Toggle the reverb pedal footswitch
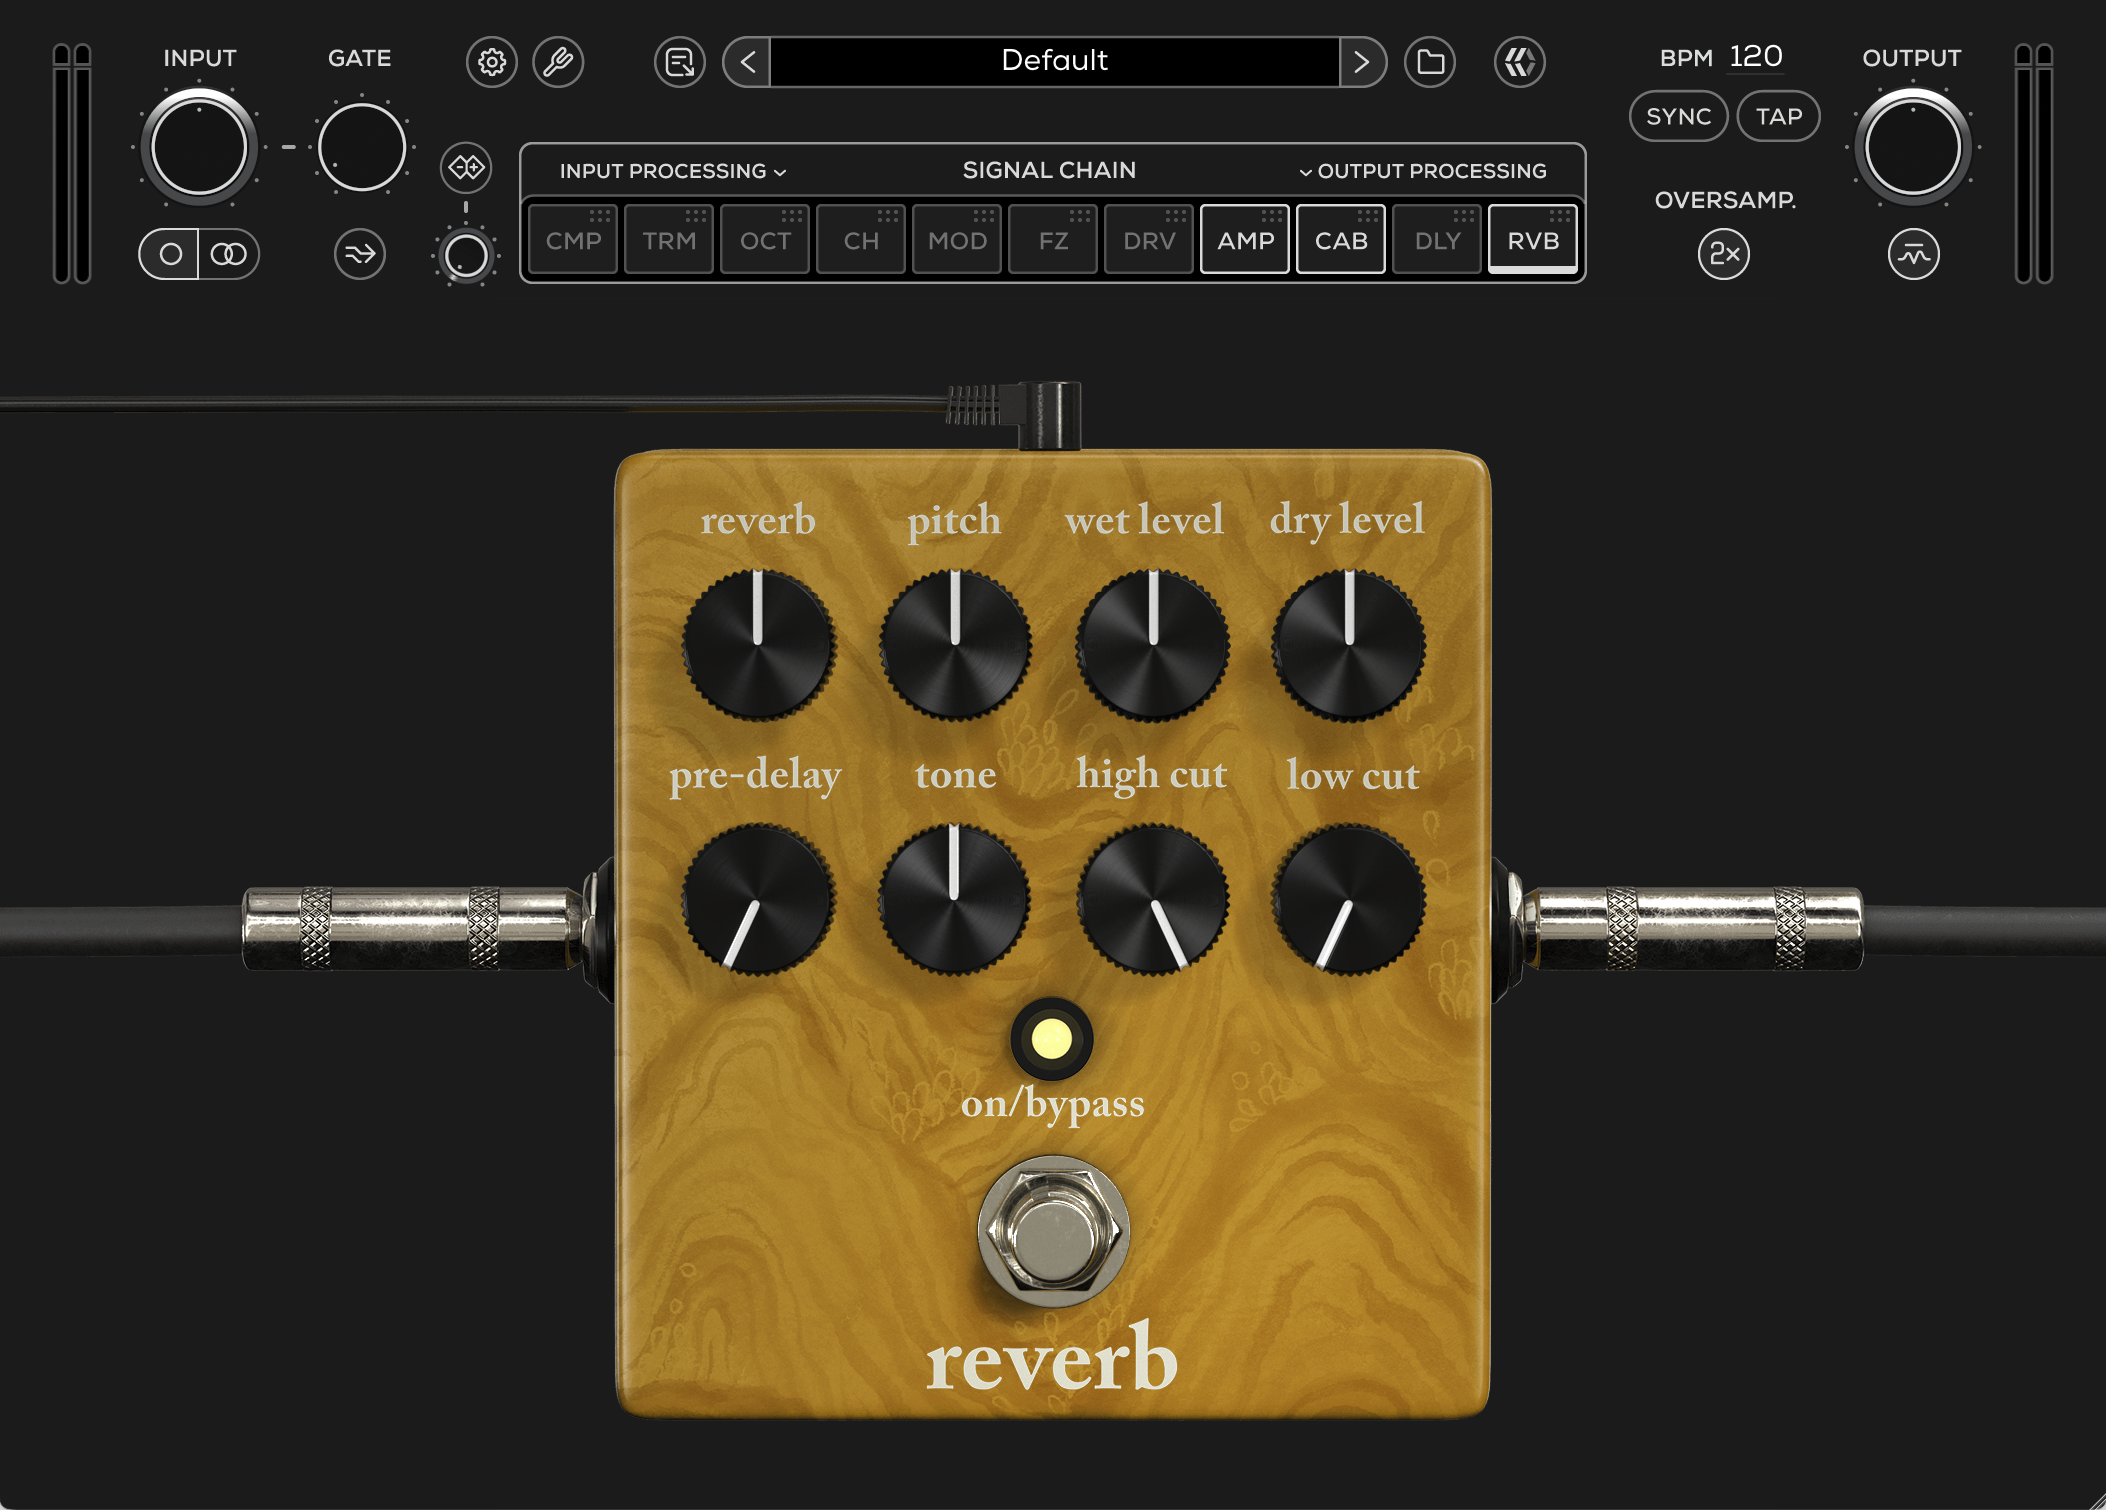This screenshot has height=1510, width=2106. point(1053,1231)
